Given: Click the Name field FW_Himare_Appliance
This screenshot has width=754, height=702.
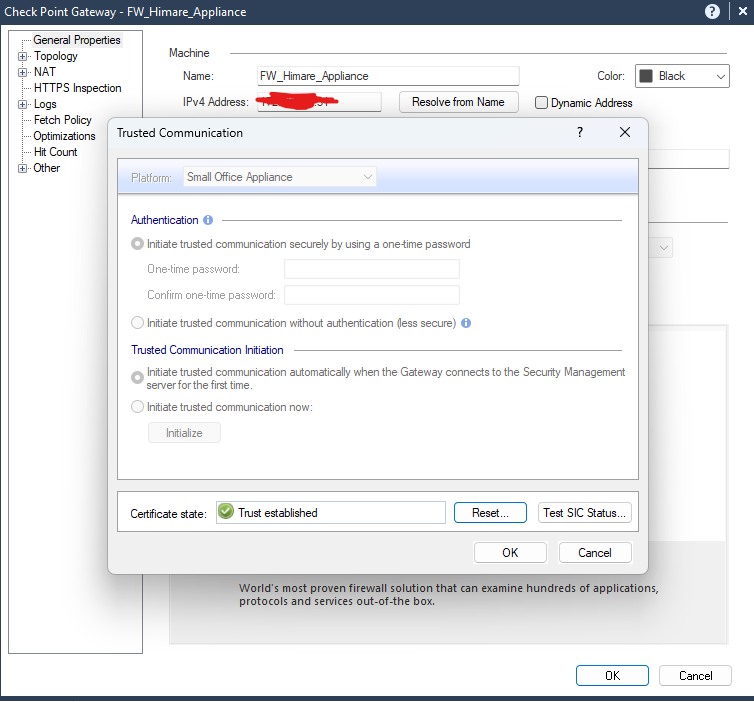Looking at the screenshot, I should 388,76.
